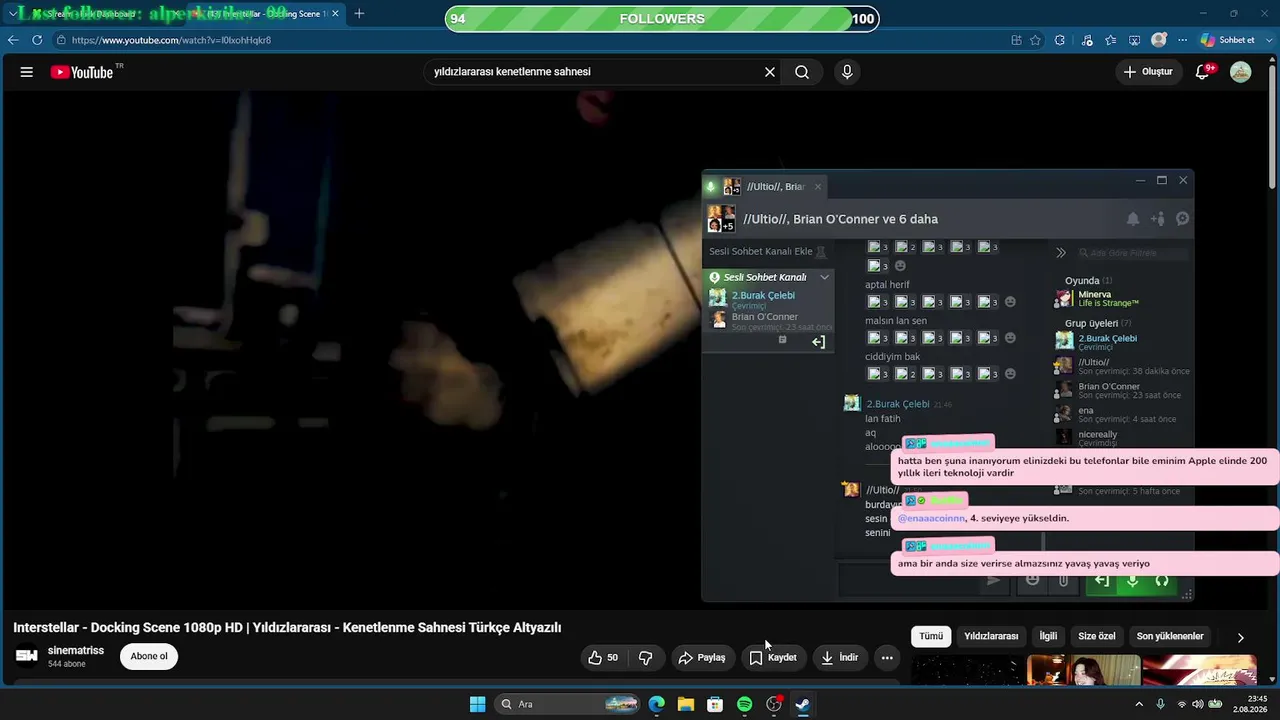Toggle Steam microphone mute button
Viewport: 1280px width, 720px height.
(x=1132, y=580)
